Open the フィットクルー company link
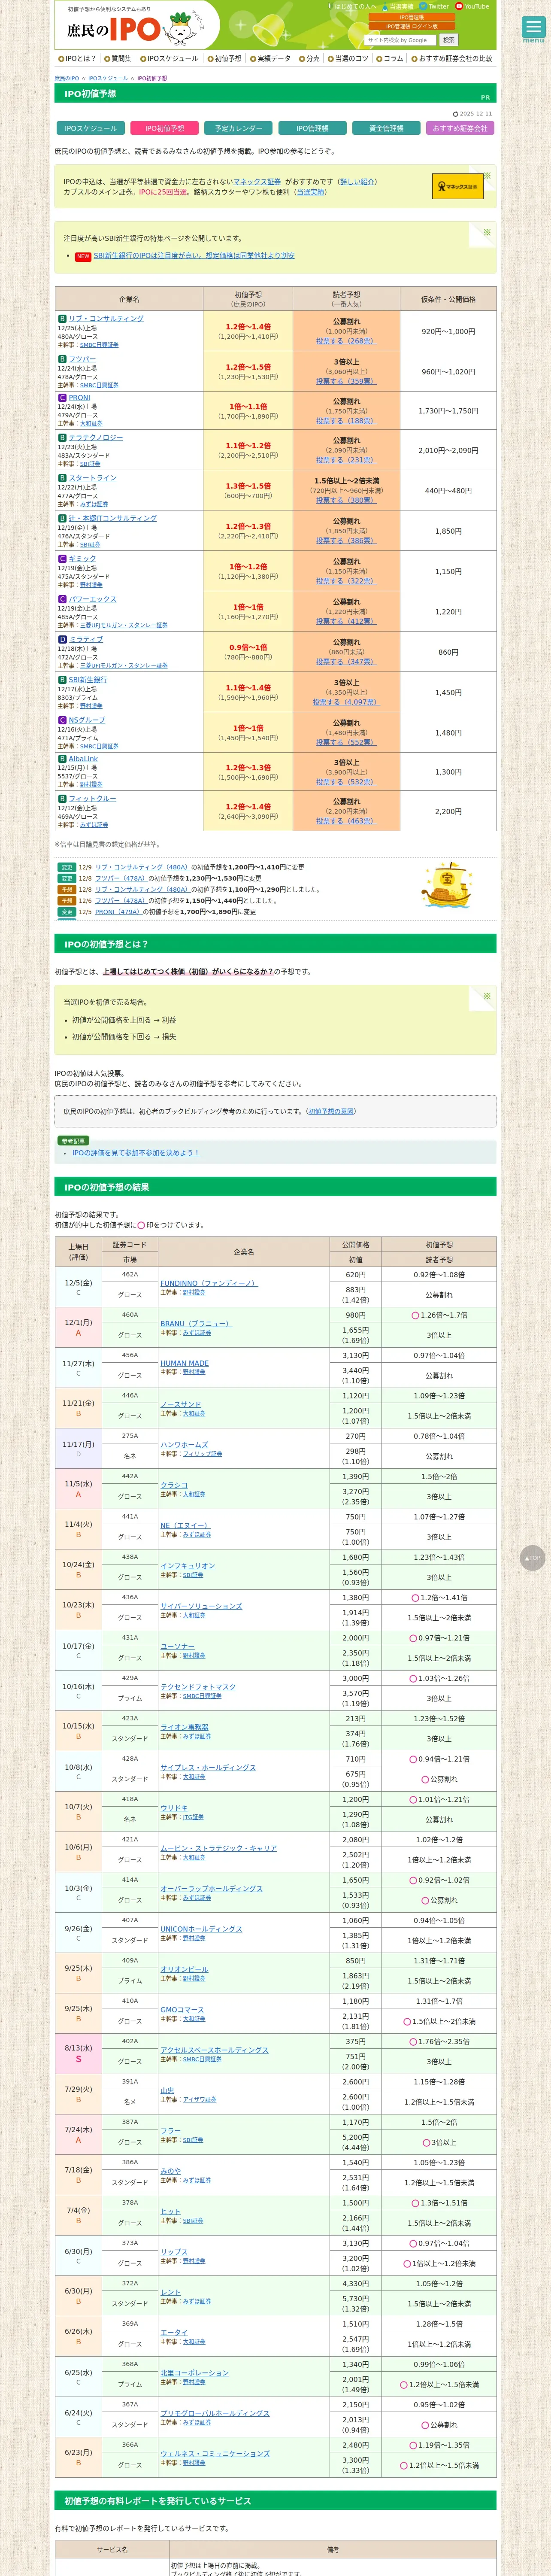Screen dimensions: 551x2576 pos(93,799)
